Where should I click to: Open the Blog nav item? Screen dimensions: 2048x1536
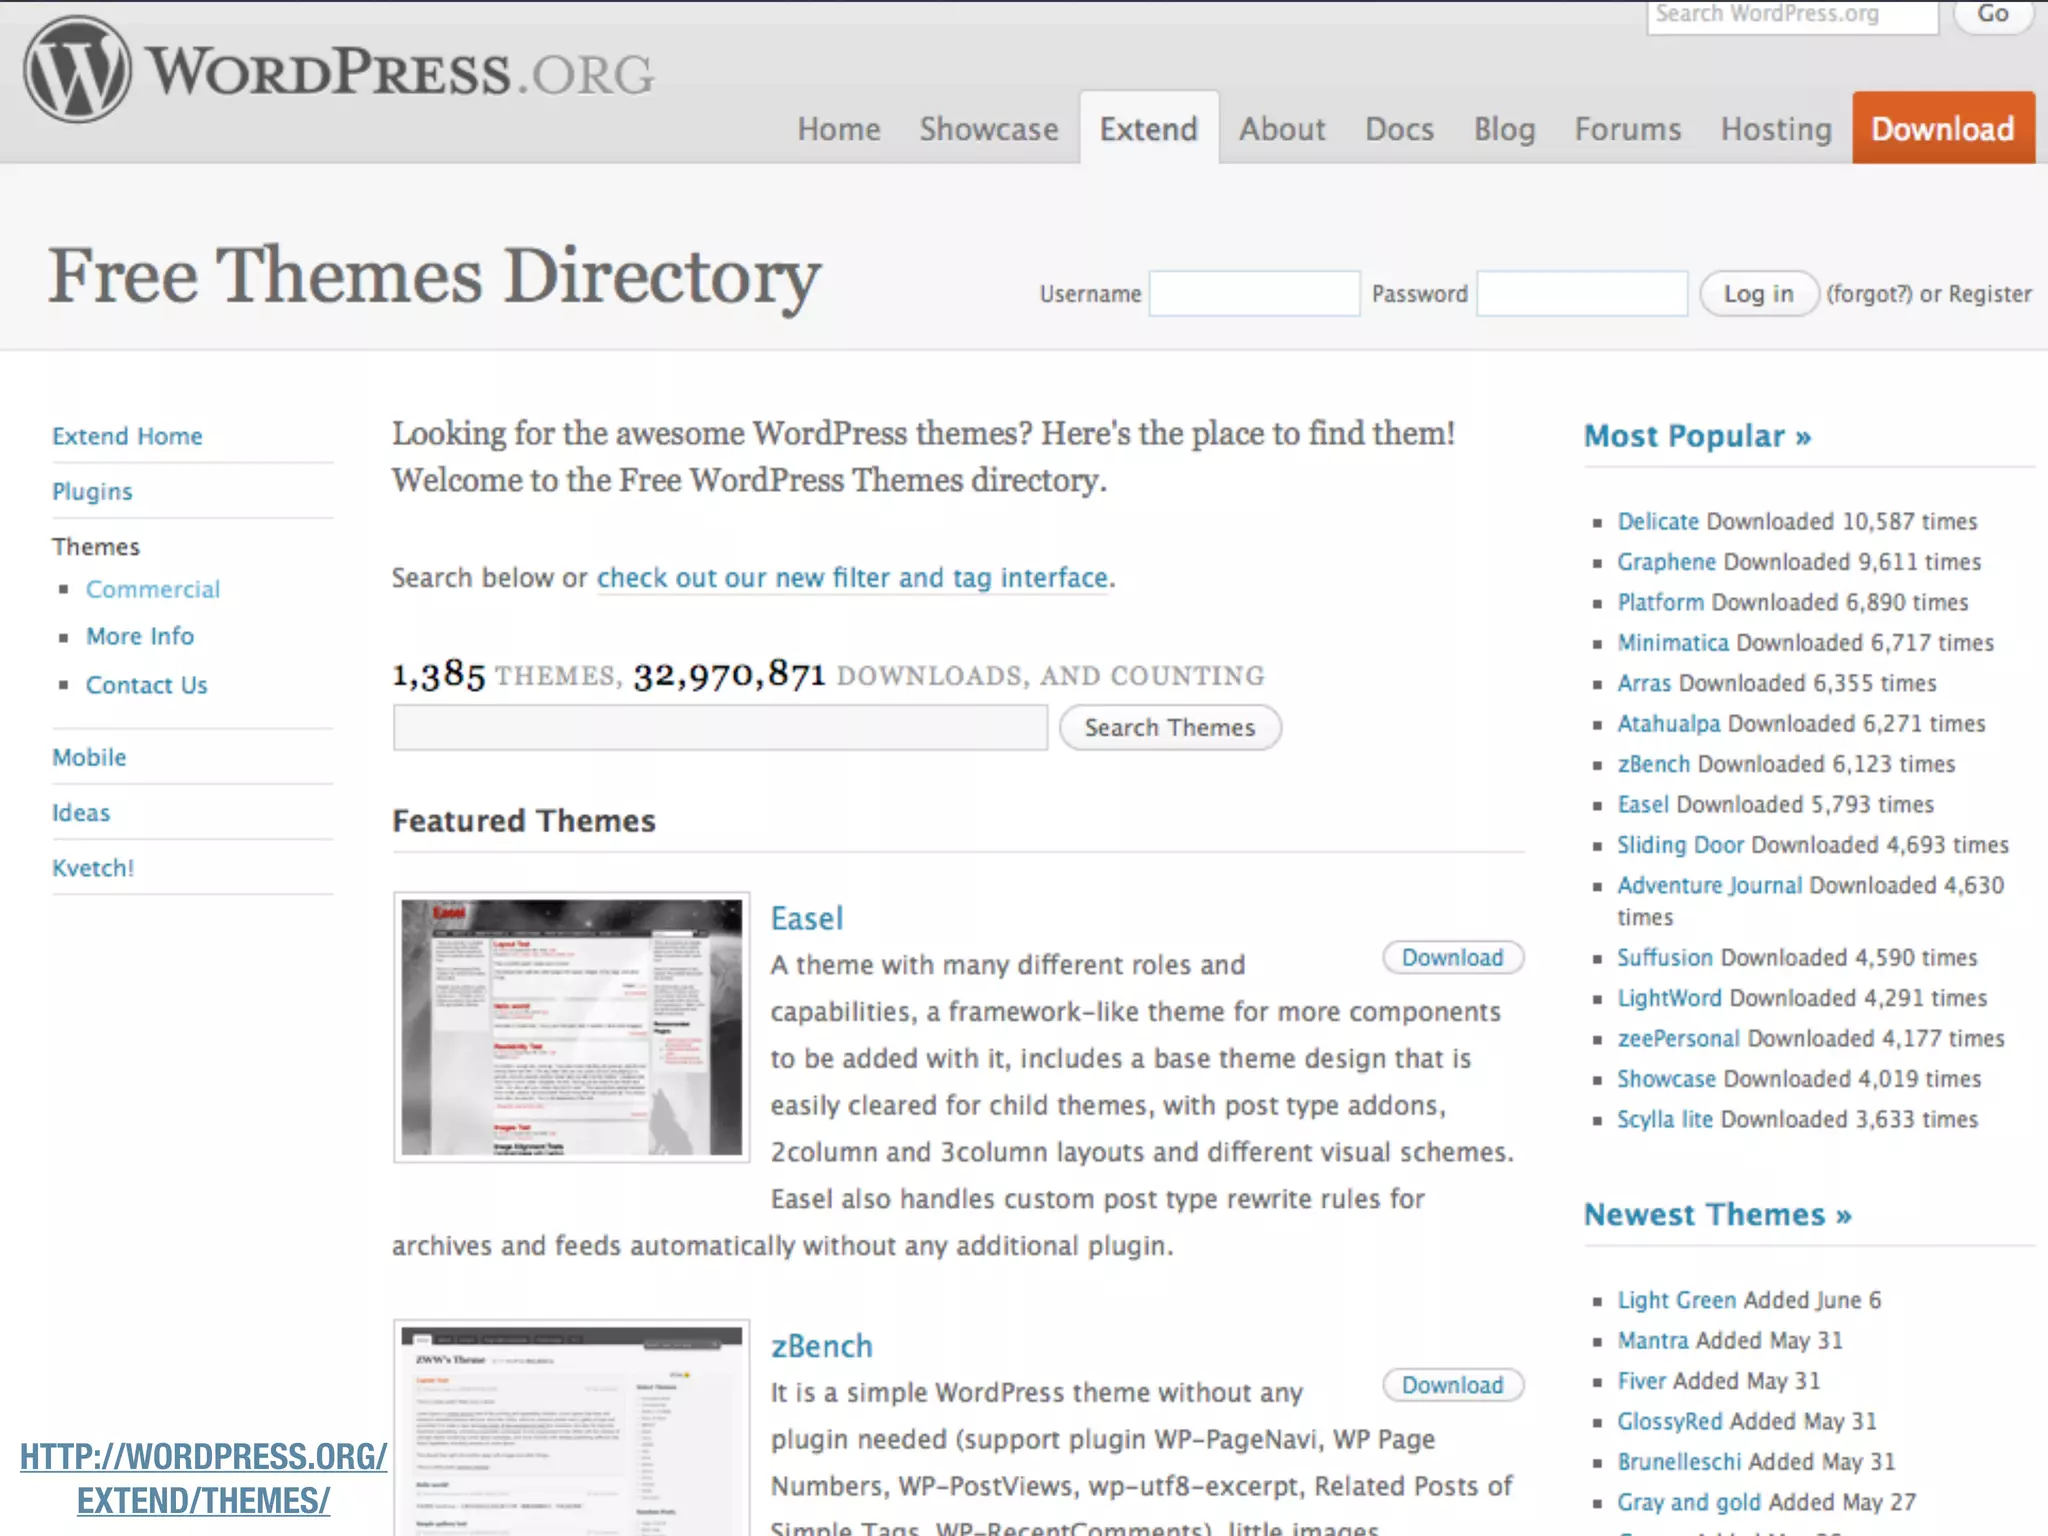pos(1504,129)
